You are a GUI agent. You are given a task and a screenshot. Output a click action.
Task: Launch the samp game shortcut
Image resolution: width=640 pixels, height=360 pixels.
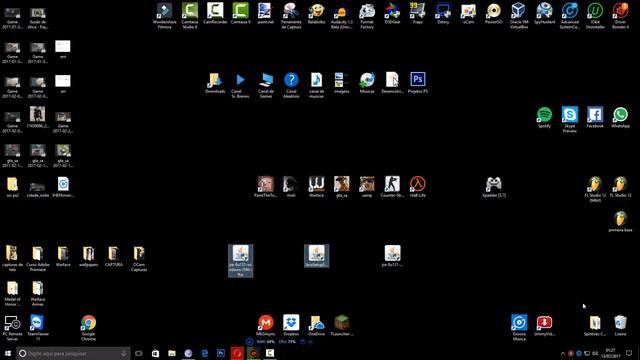(x=367, y=187)
